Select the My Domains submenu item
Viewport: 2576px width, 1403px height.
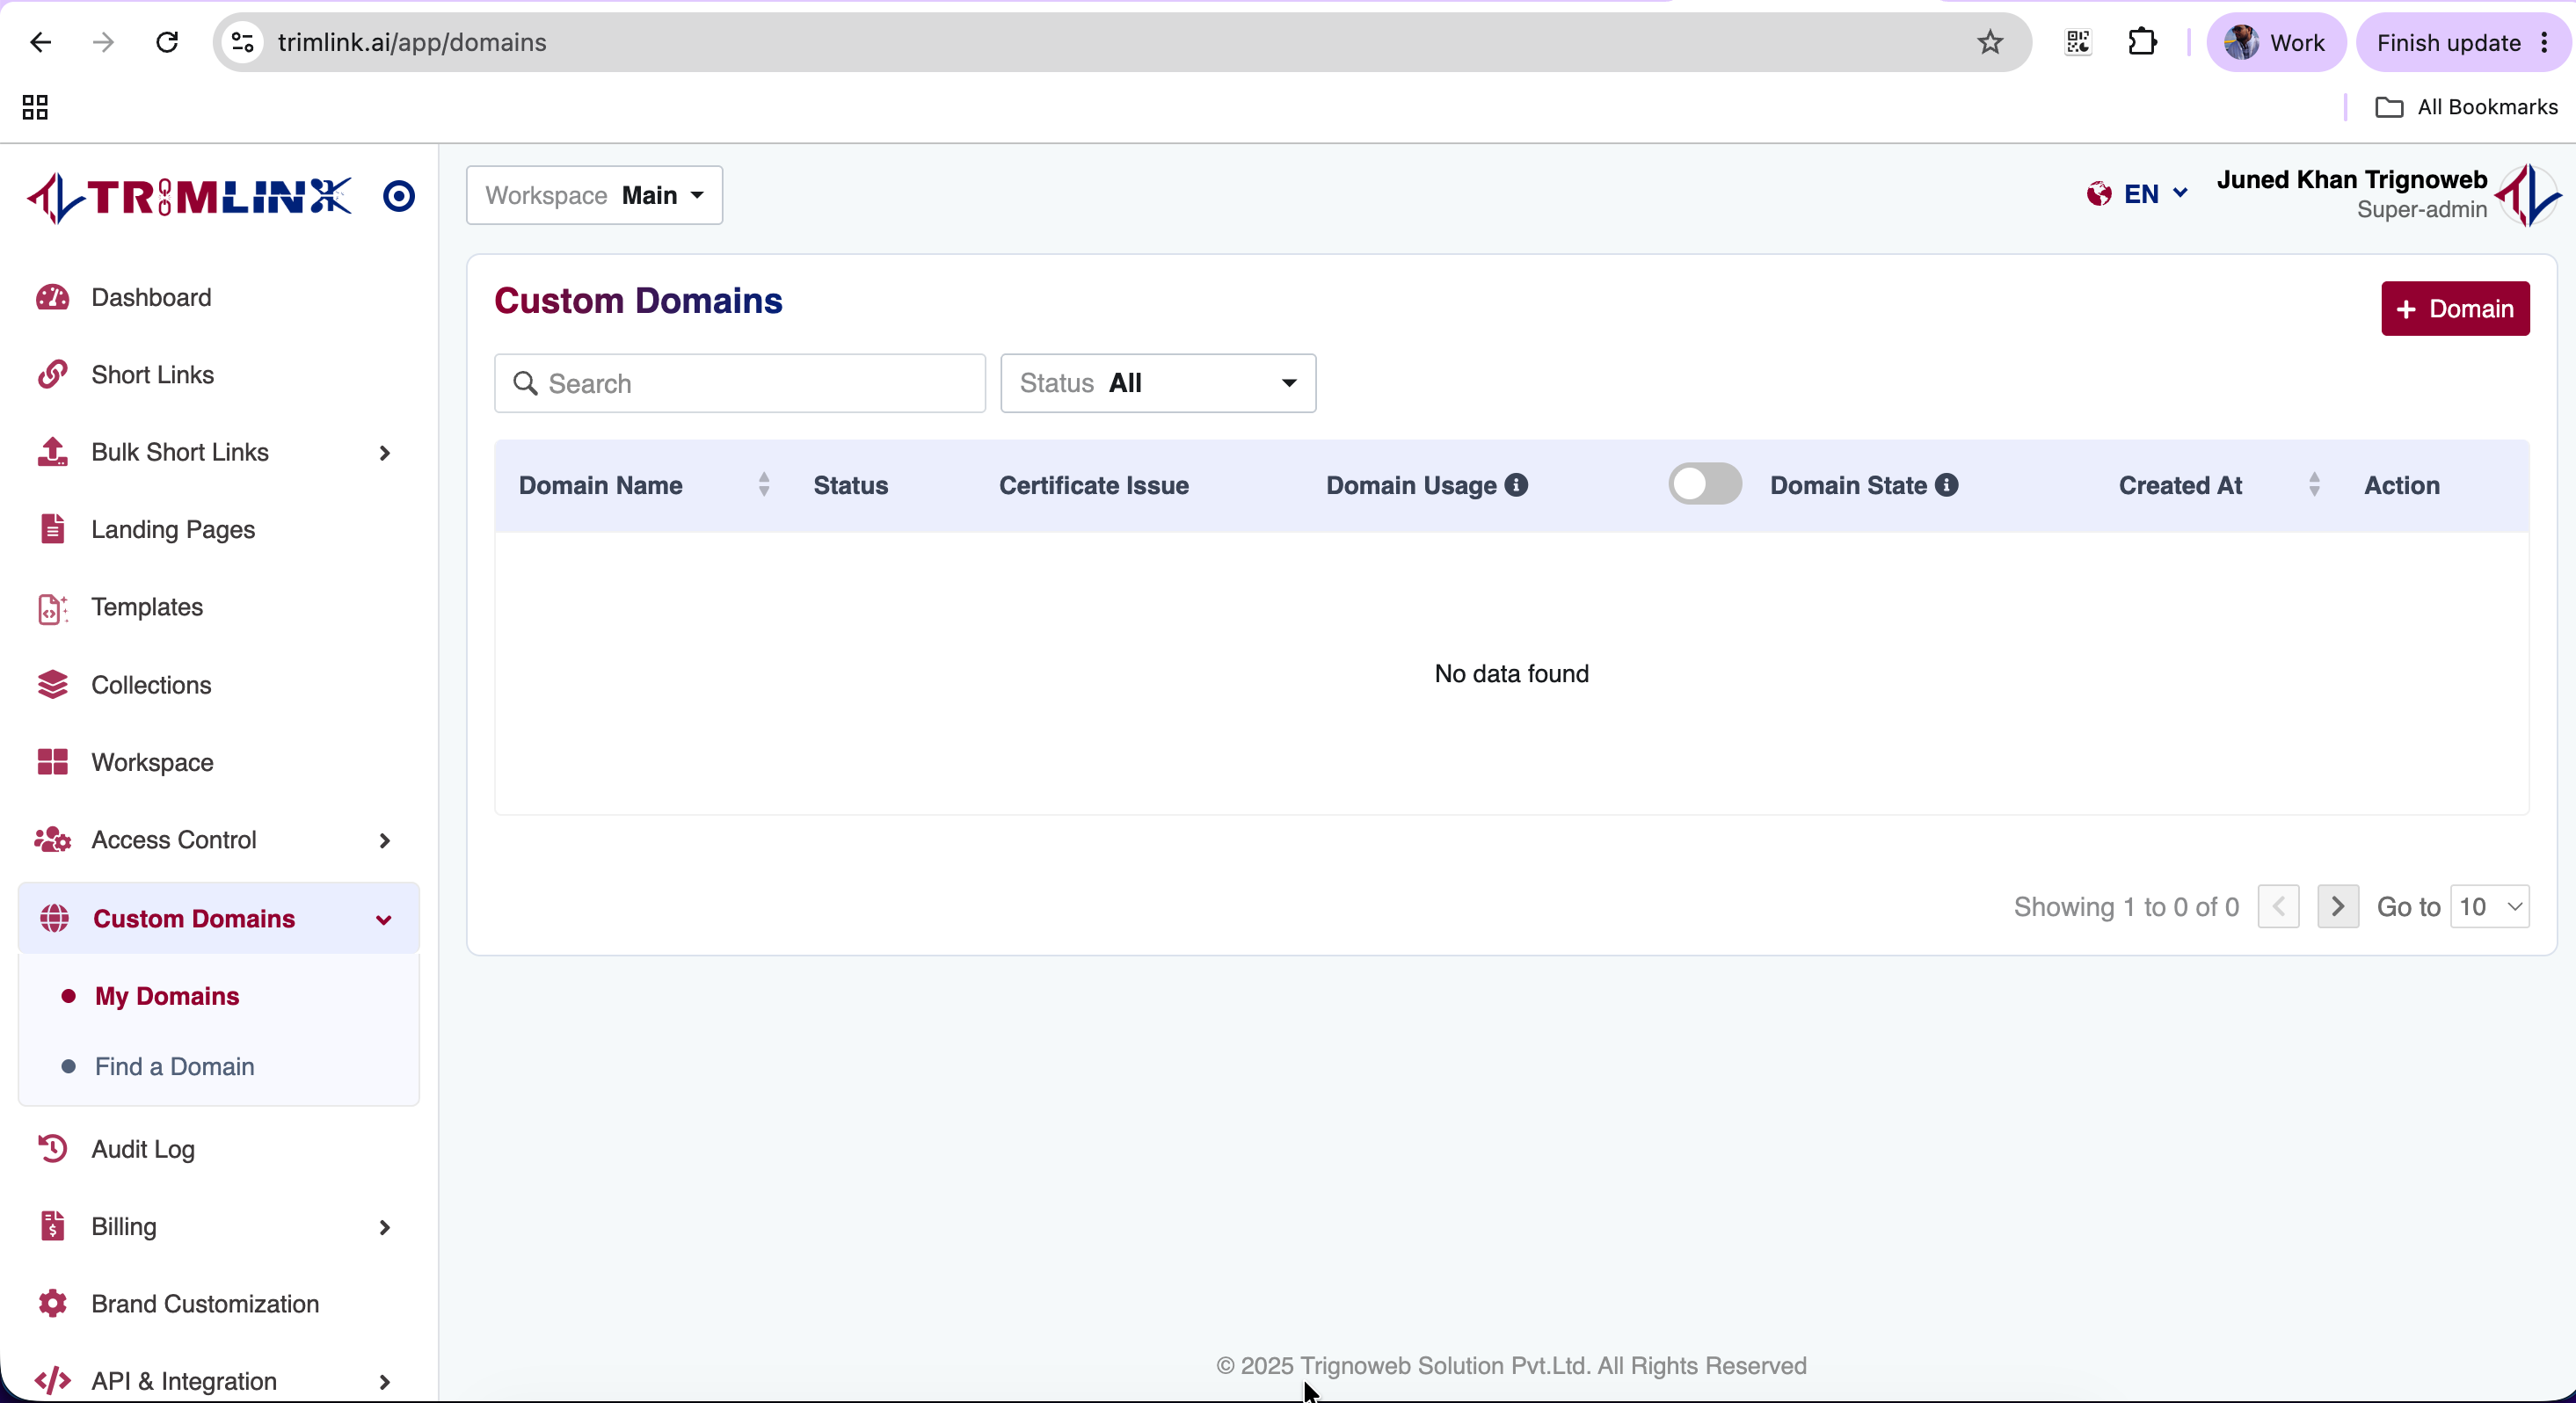[167, 996]
